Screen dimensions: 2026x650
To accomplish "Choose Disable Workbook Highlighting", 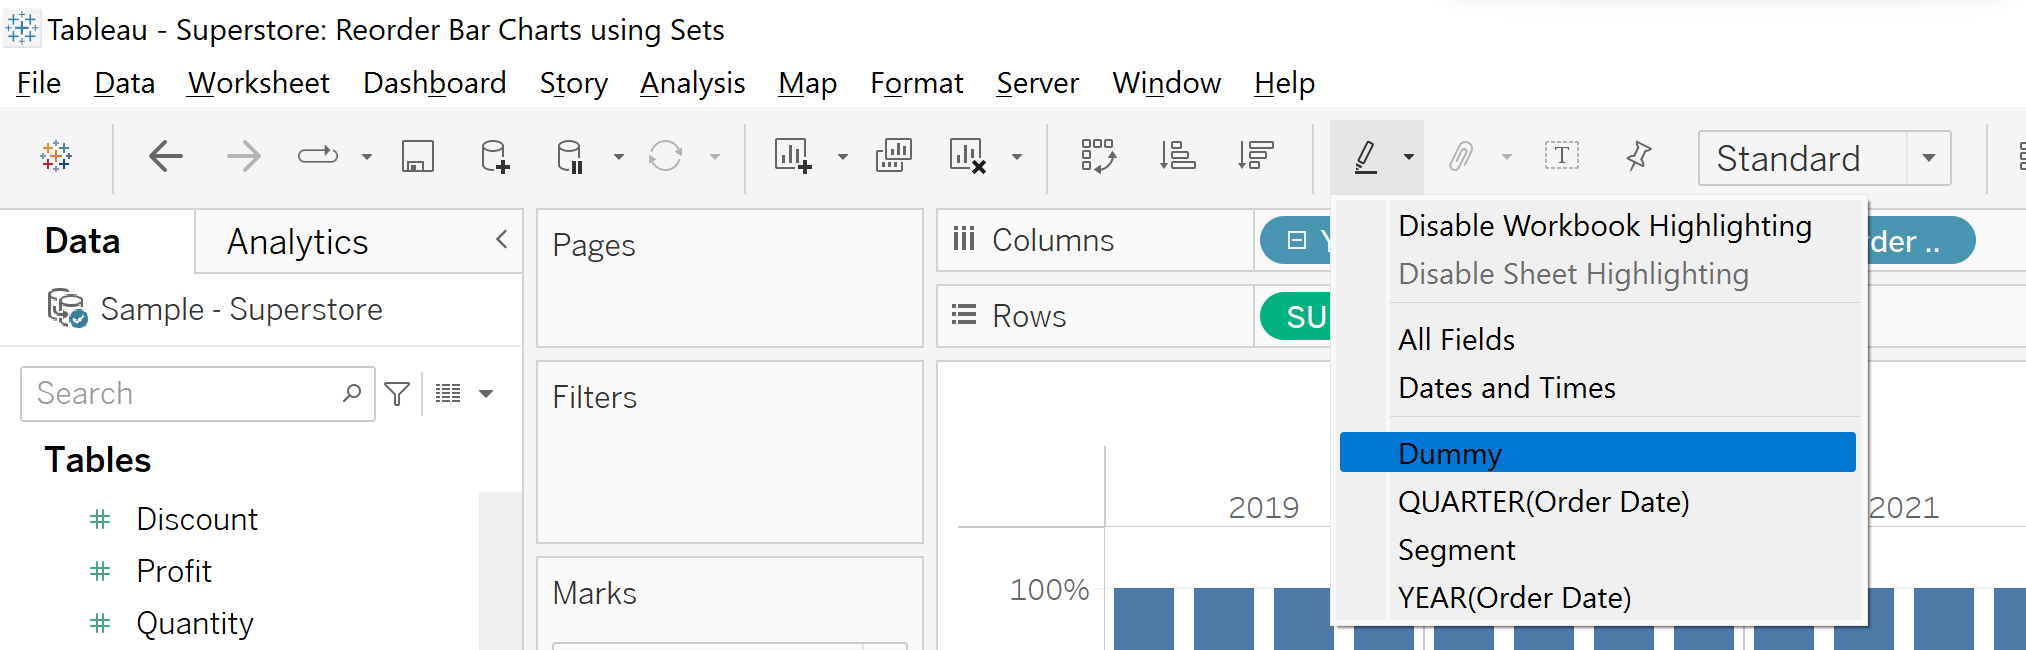I will click(x=1604, y=226).
